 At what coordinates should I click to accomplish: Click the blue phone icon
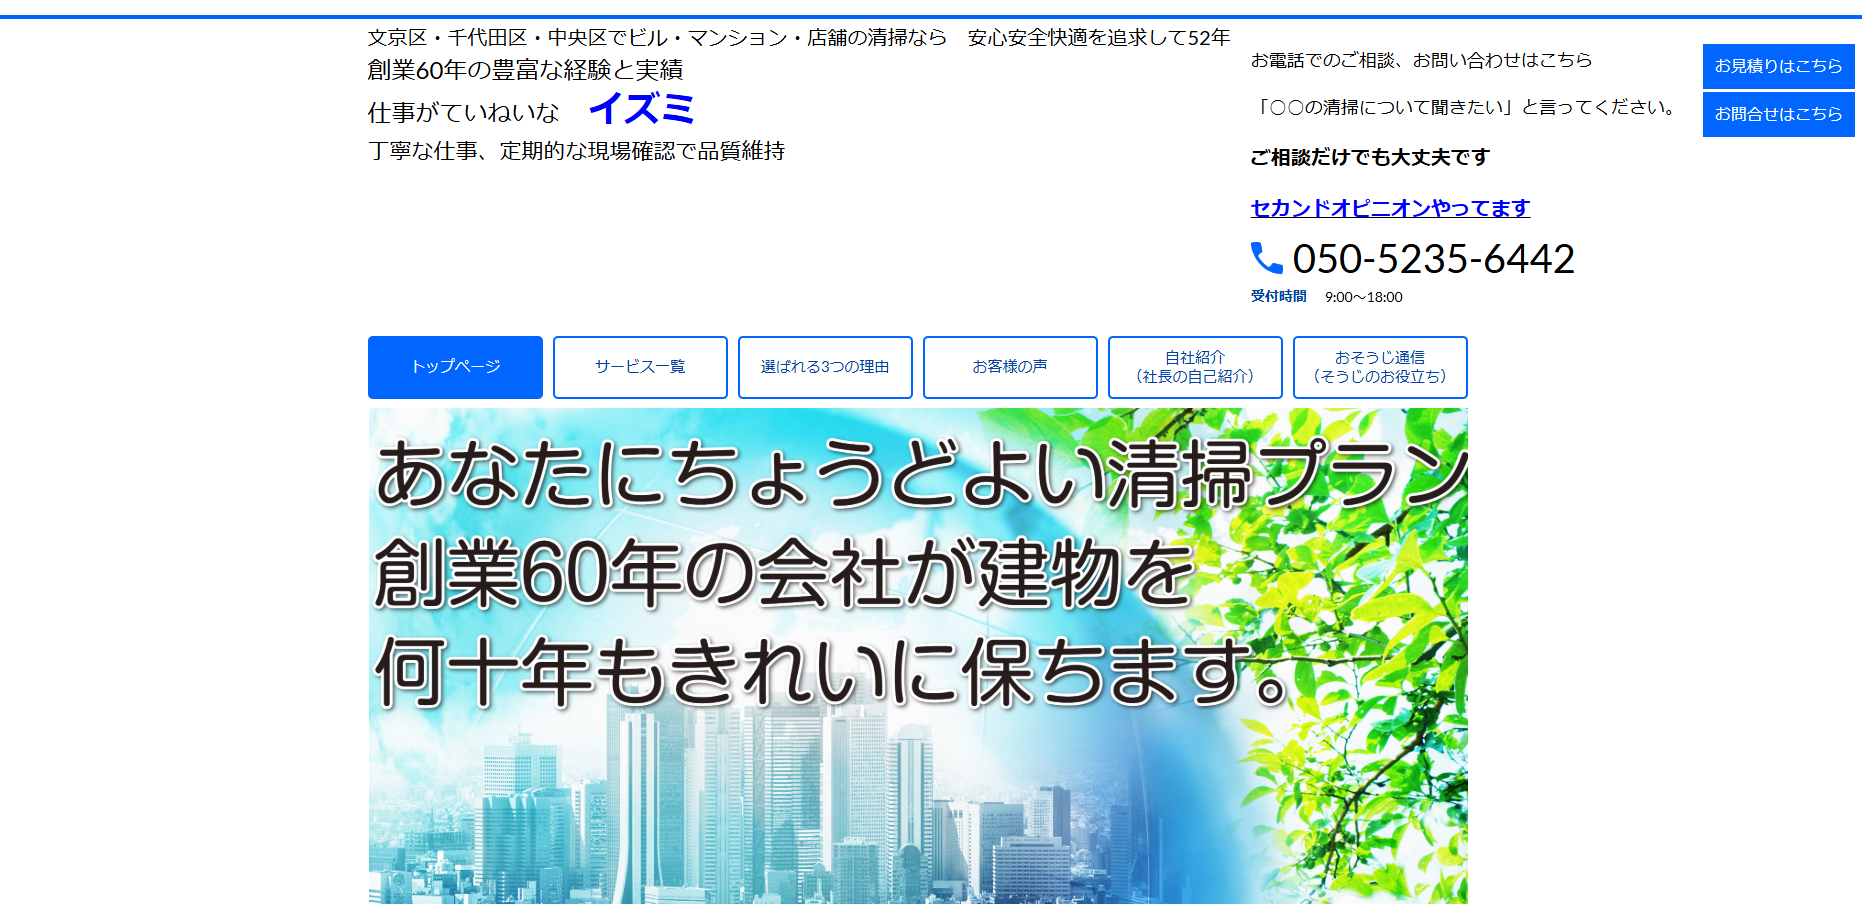(x=1266, y=258)
